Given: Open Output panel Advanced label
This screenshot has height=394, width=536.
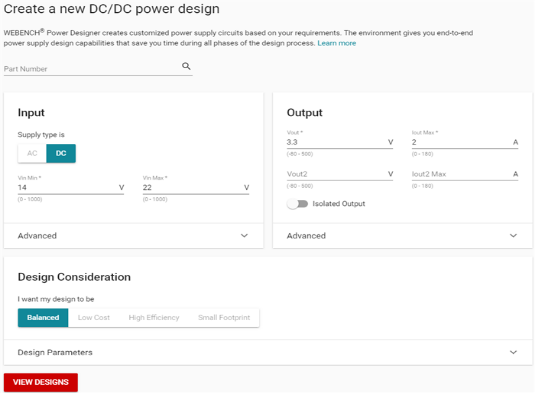Looking at the screenshot, I should point(306,236).
